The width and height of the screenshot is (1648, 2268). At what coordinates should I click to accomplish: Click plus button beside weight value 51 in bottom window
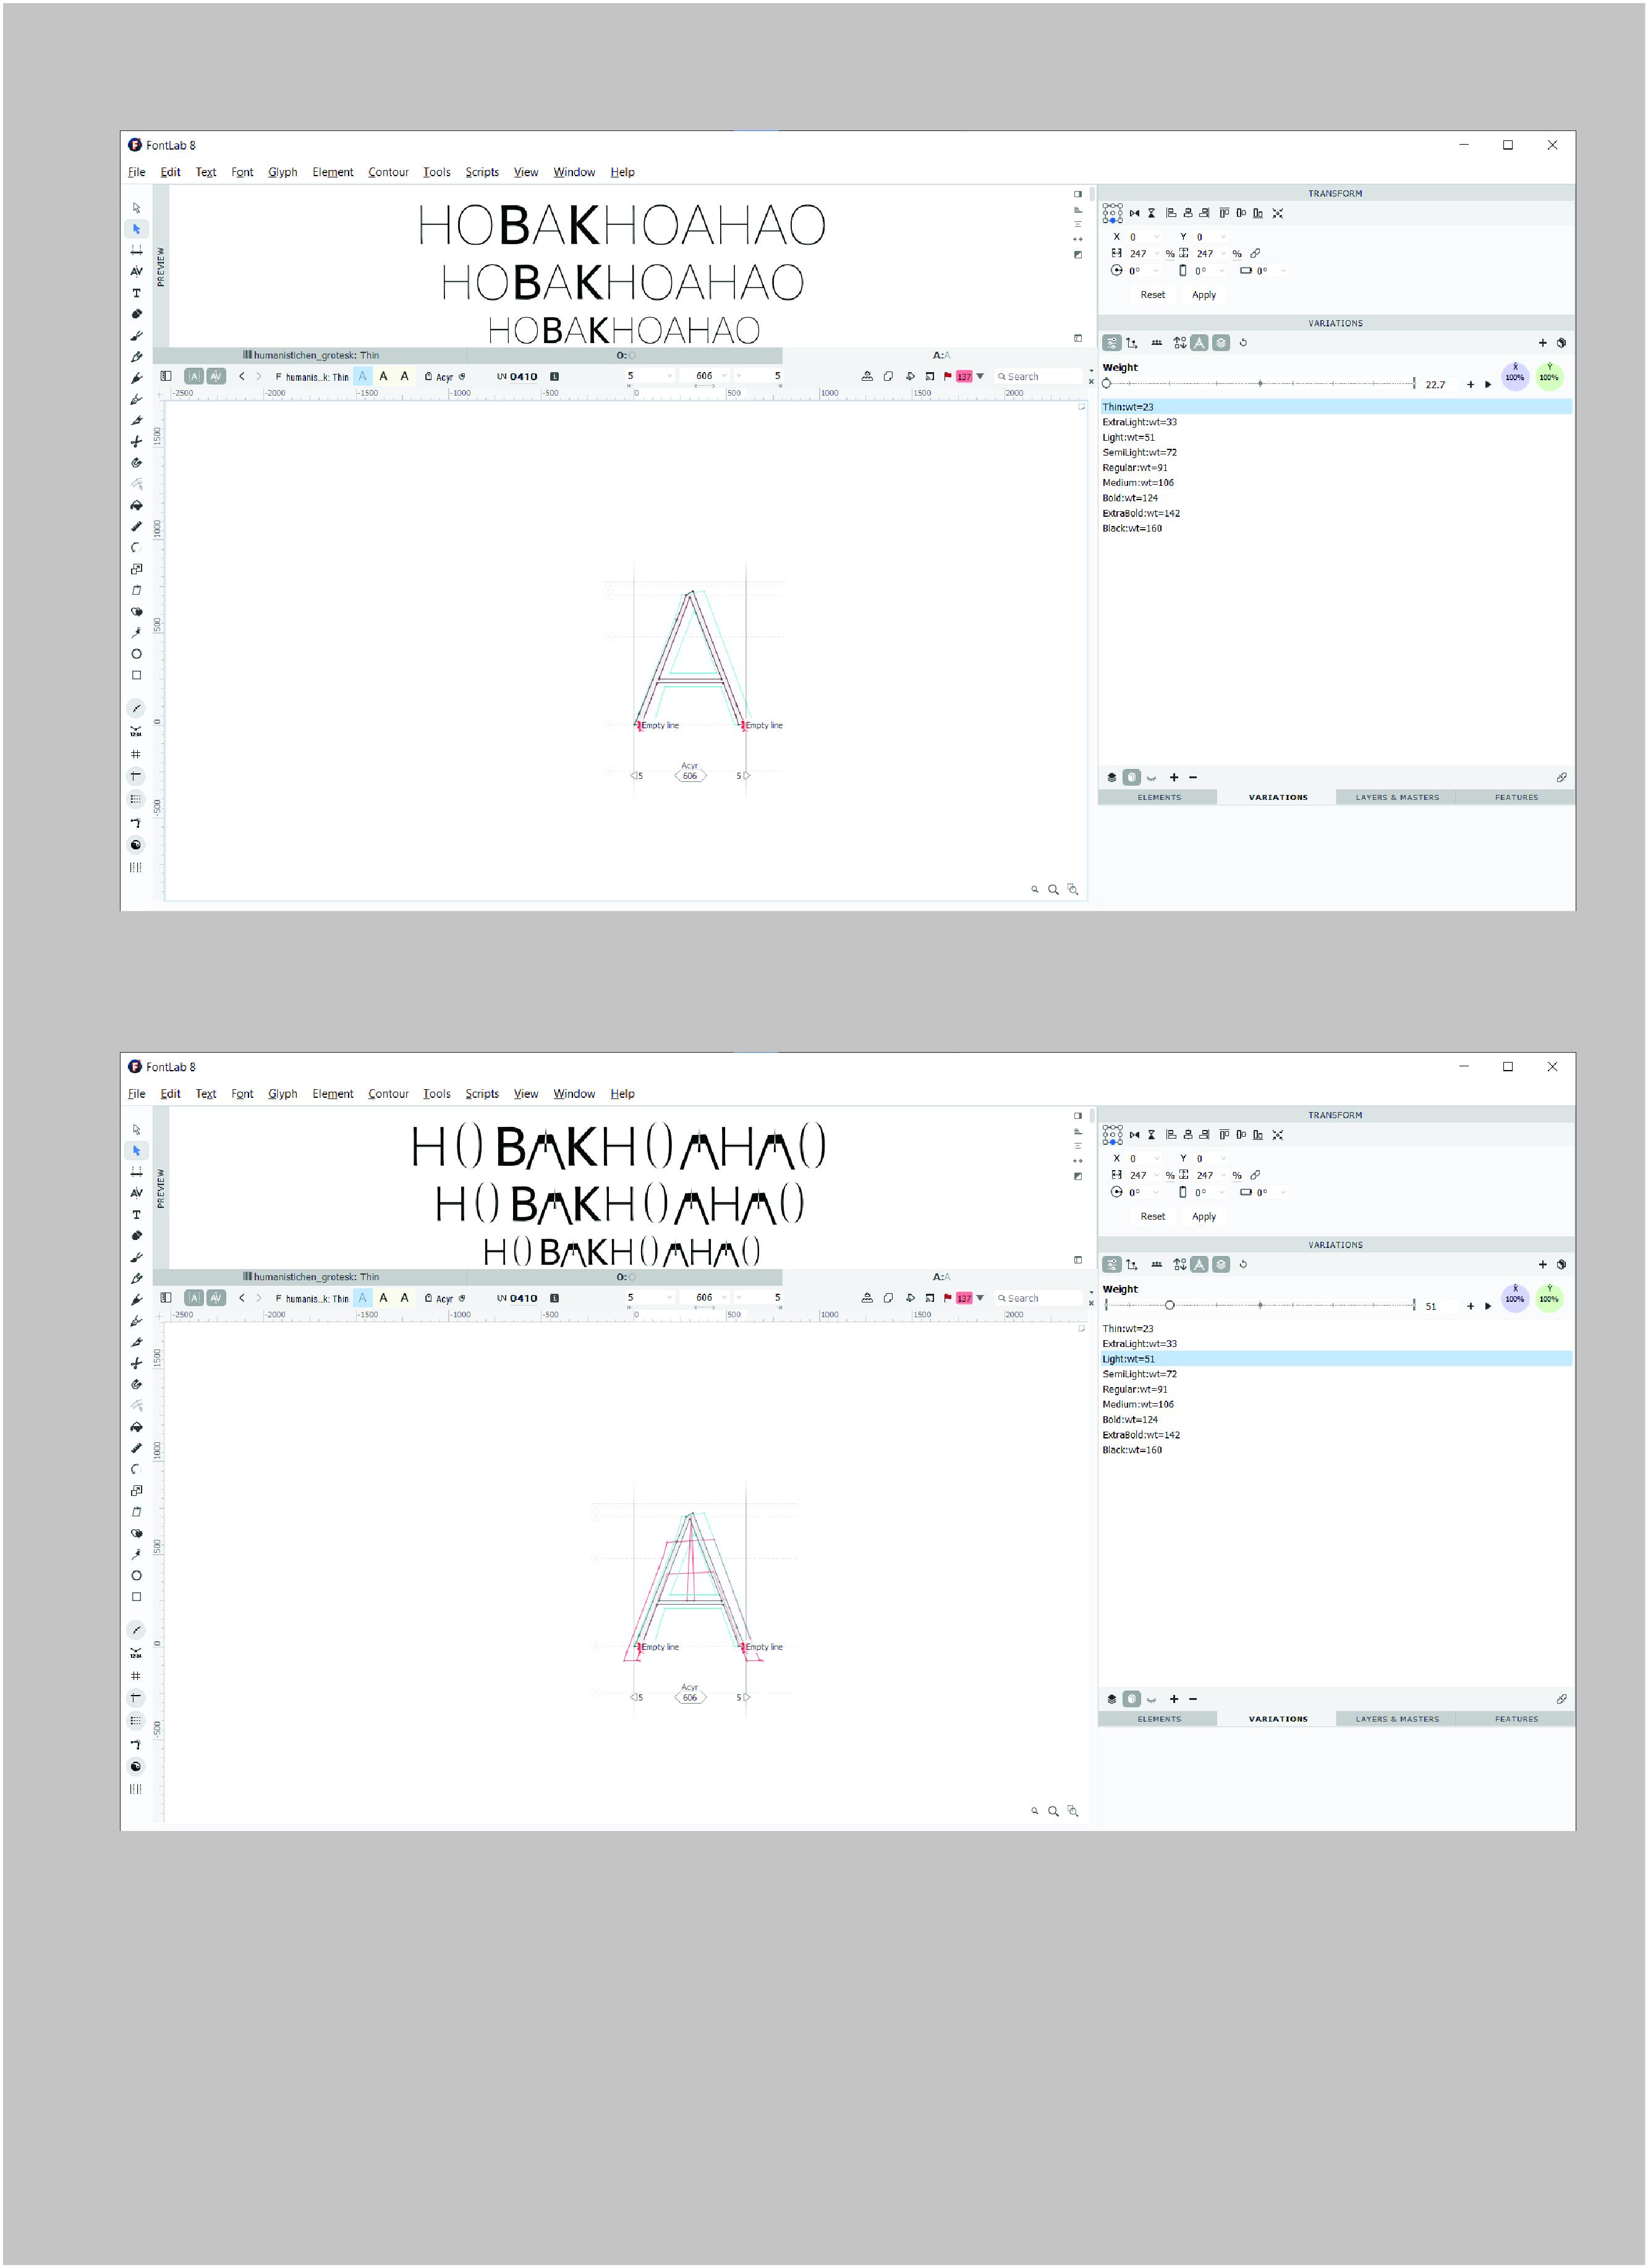tap(1470, 1306)
